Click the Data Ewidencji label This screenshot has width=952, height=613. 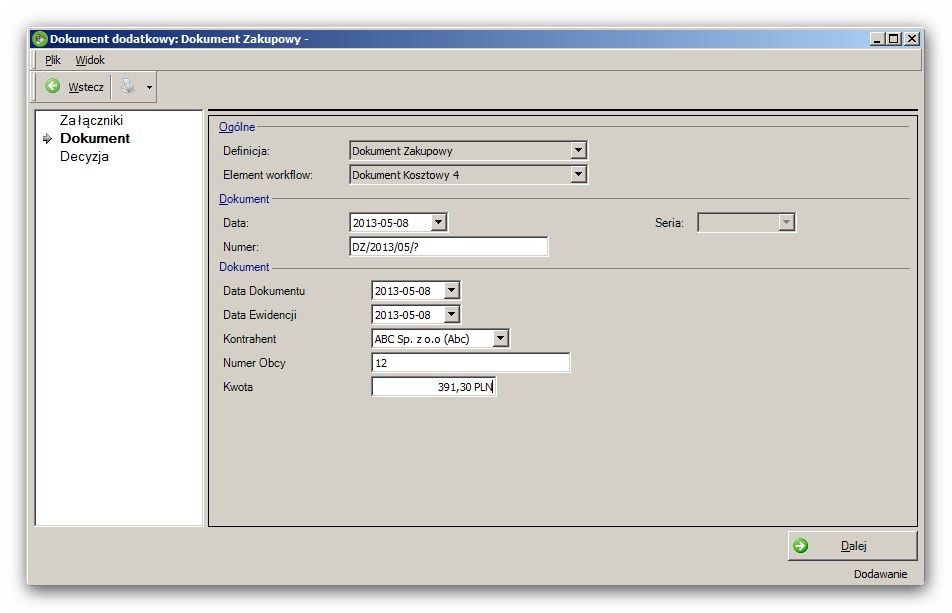[260, 315]
